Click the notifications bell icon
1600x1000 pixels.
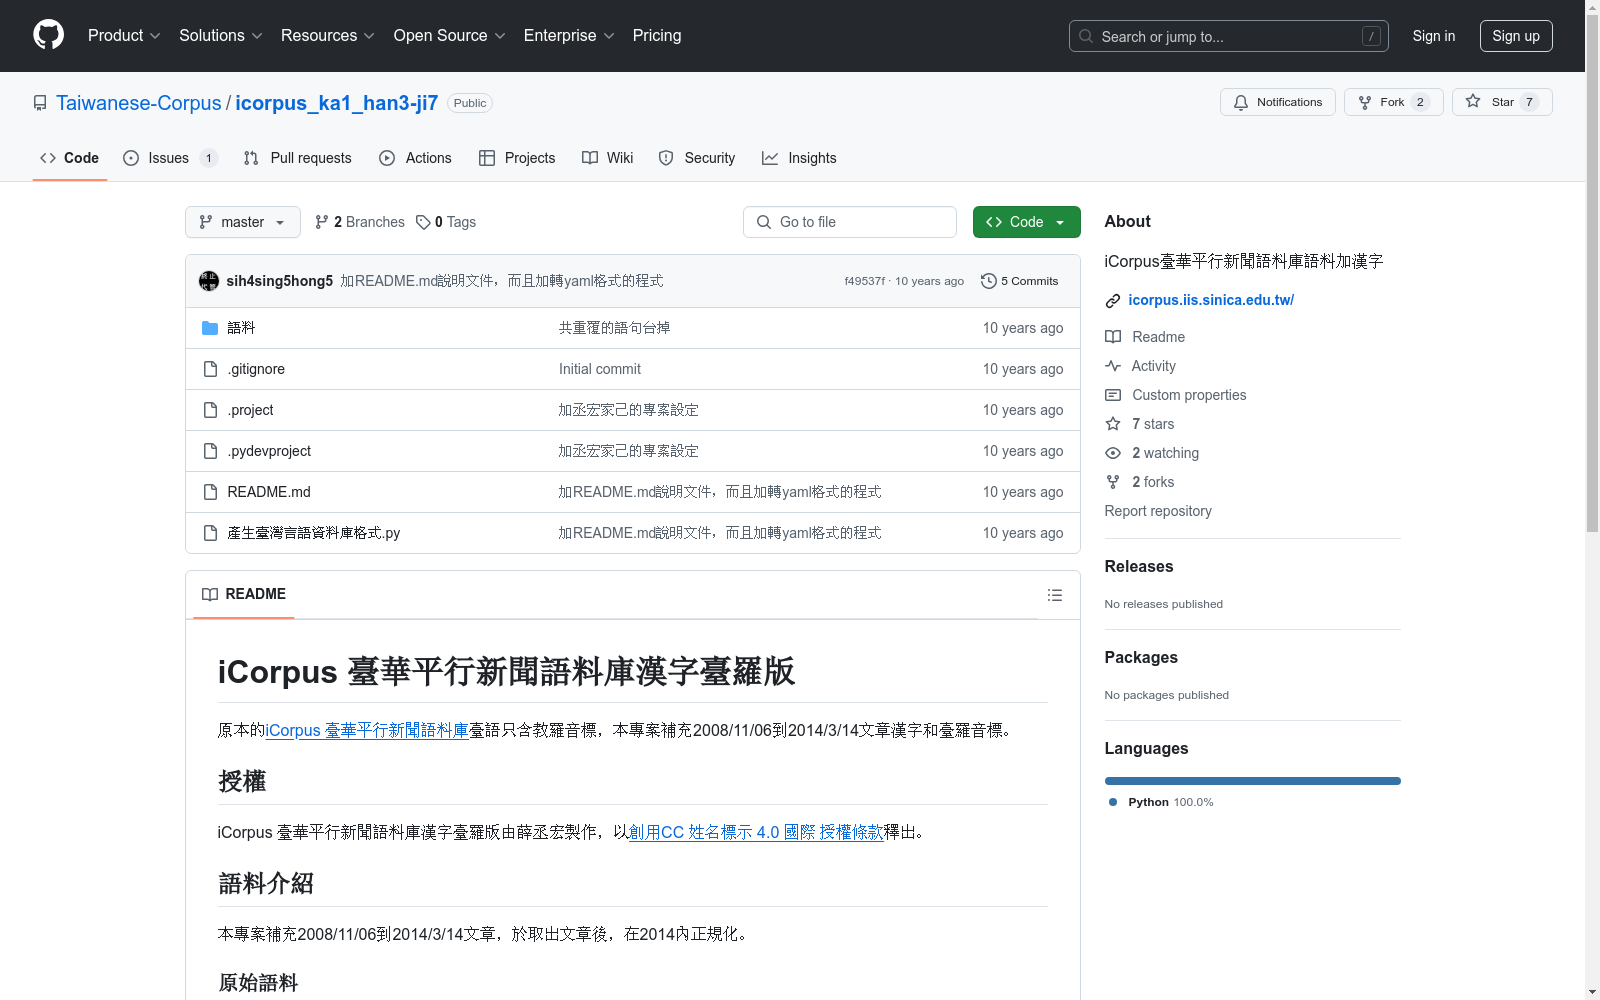pyautogui.click(x=1241, y=102)
